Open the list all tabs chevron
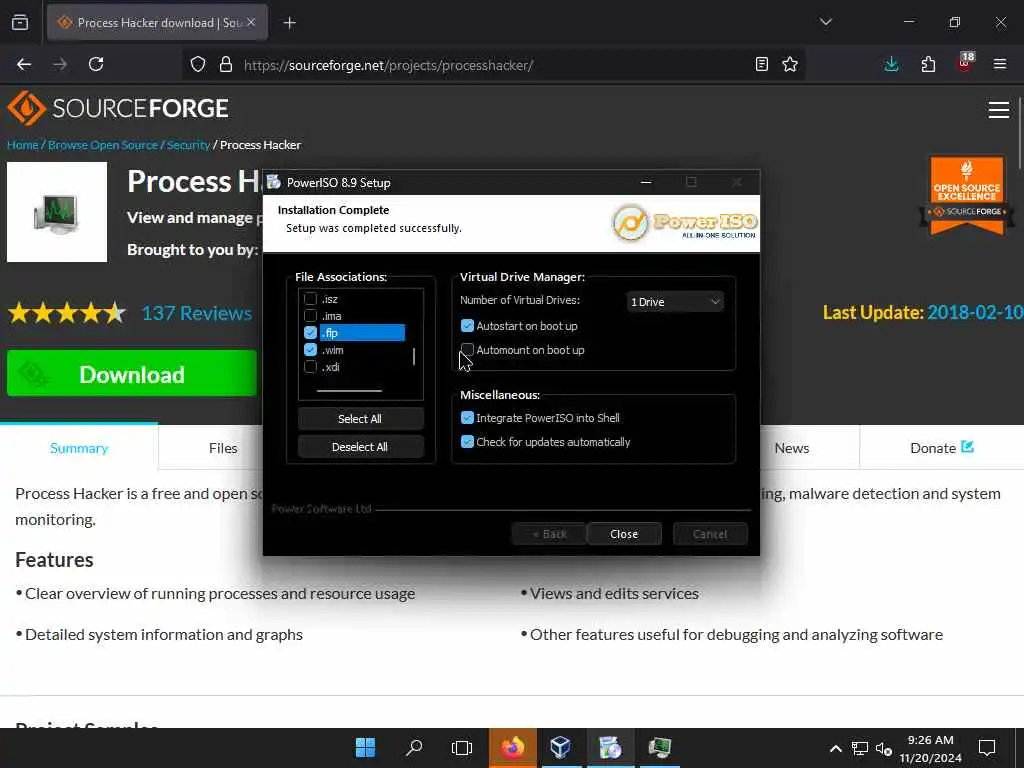This screenshot has height=768, width=1024. [826, 22]
